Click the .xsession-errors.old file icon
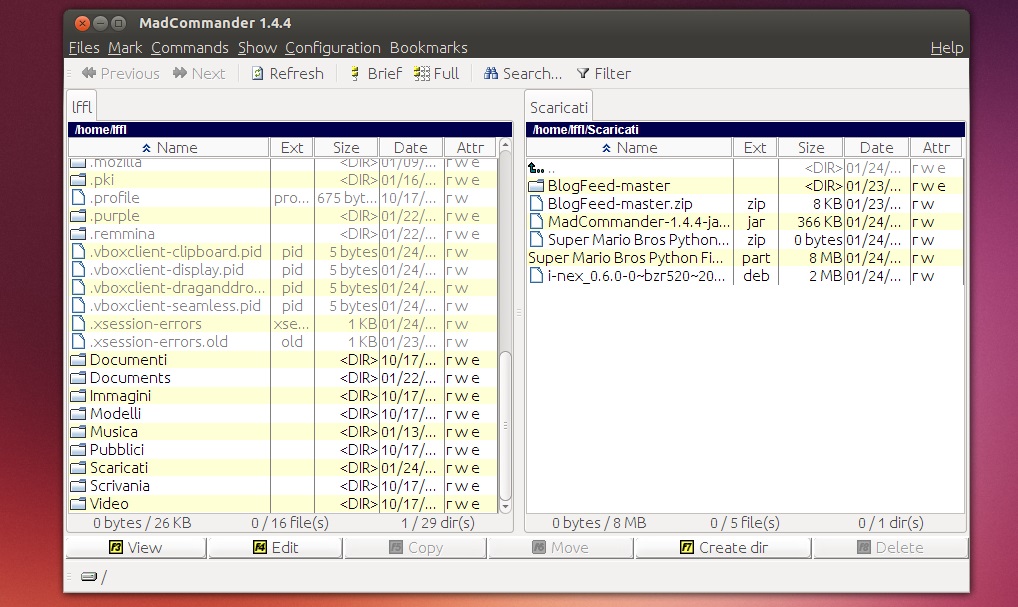 click(79, 342)
